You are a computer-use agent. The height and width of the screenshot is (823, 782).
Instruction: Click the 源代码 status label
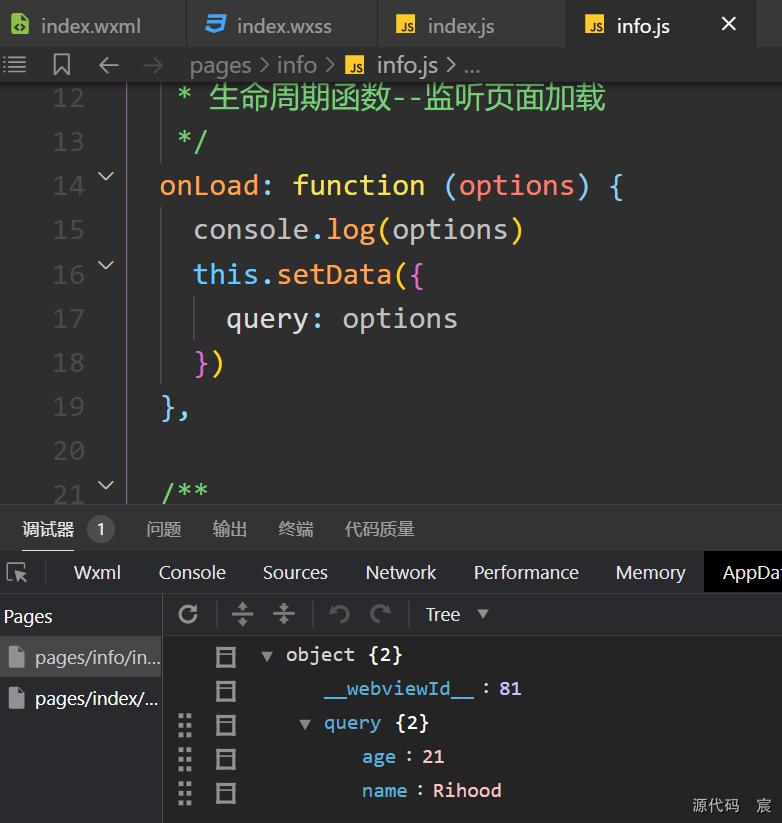coord(715,805)
